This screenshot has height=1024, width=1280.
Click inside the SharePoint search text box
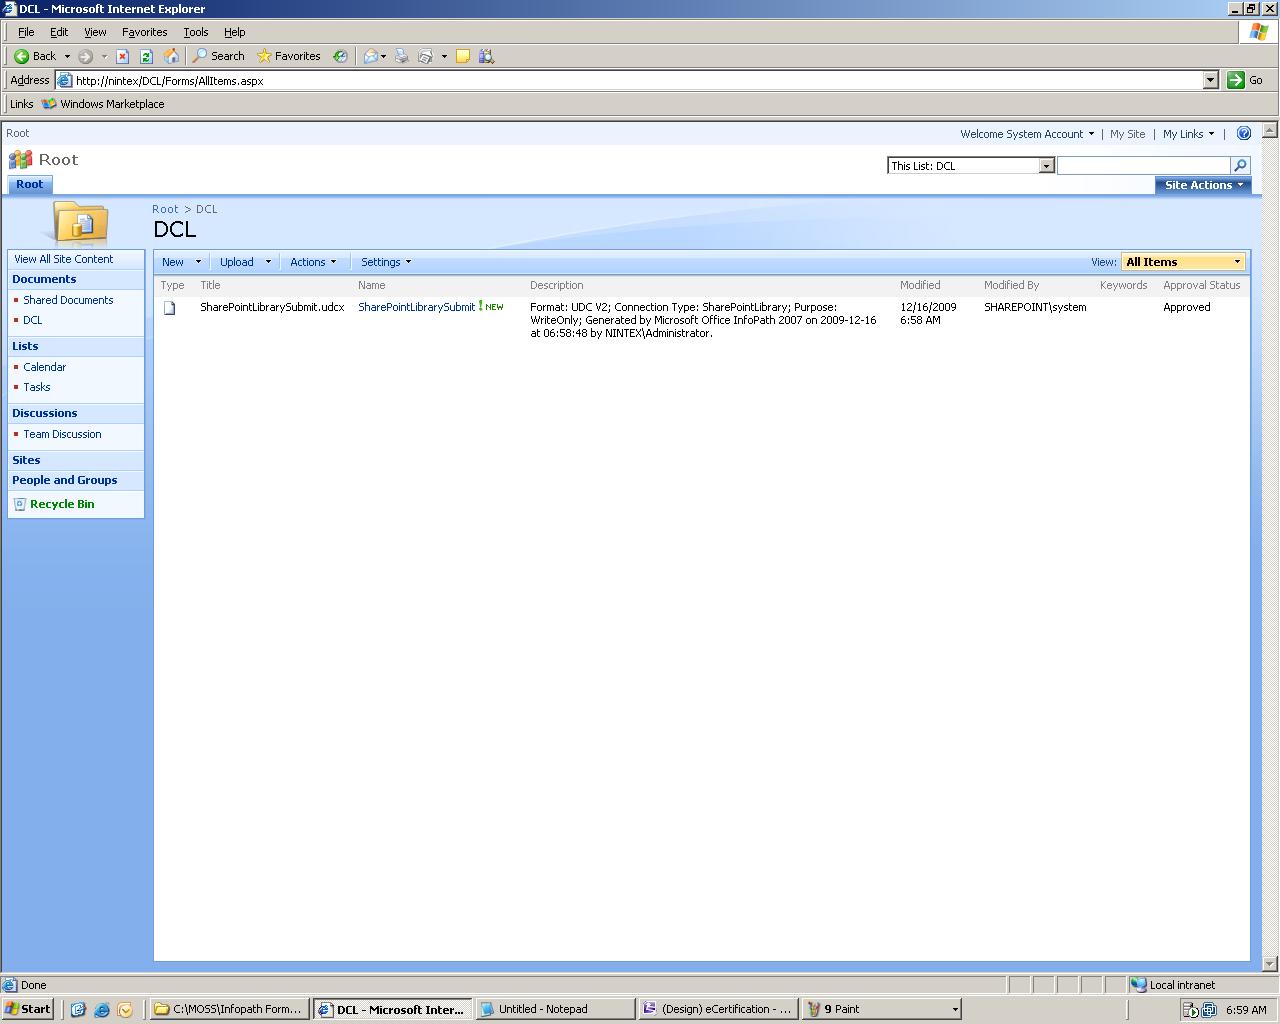(1144, 165)
